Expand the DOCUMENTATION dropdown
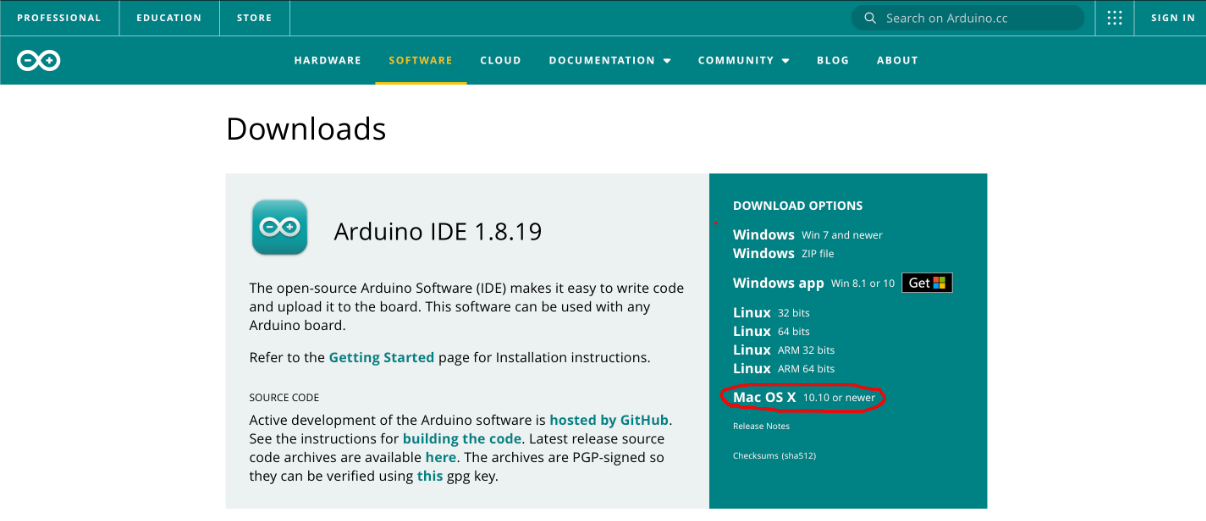This screenshot has width=1206, height=521. [x=610, y=60]
